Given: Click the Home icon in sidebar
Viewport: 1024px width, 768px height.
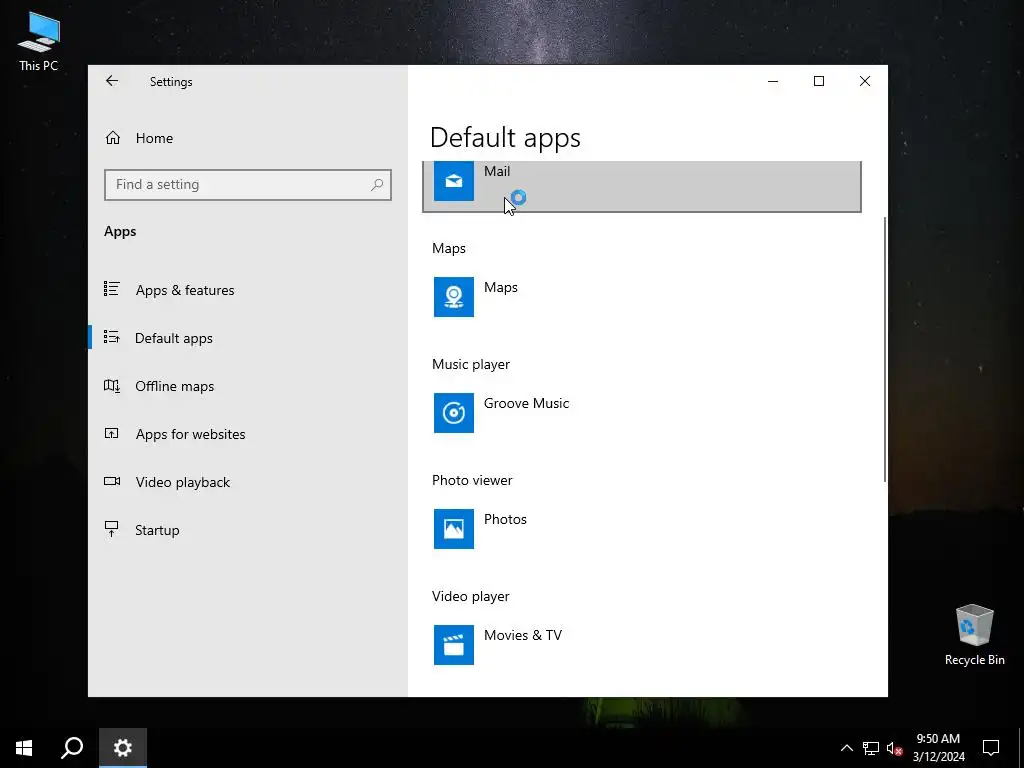Looking at the screenshot, I should pos(113,138).
